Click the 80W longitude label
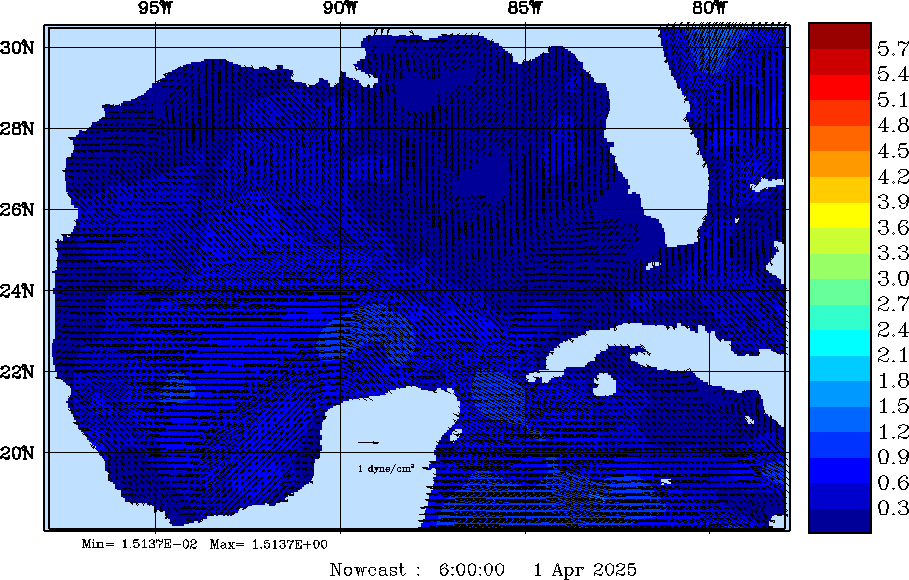 click(x=710, y=8)
